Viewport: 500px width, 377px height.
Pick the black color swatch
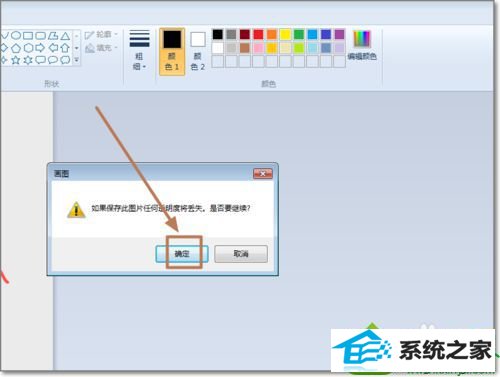coord(218,34)
